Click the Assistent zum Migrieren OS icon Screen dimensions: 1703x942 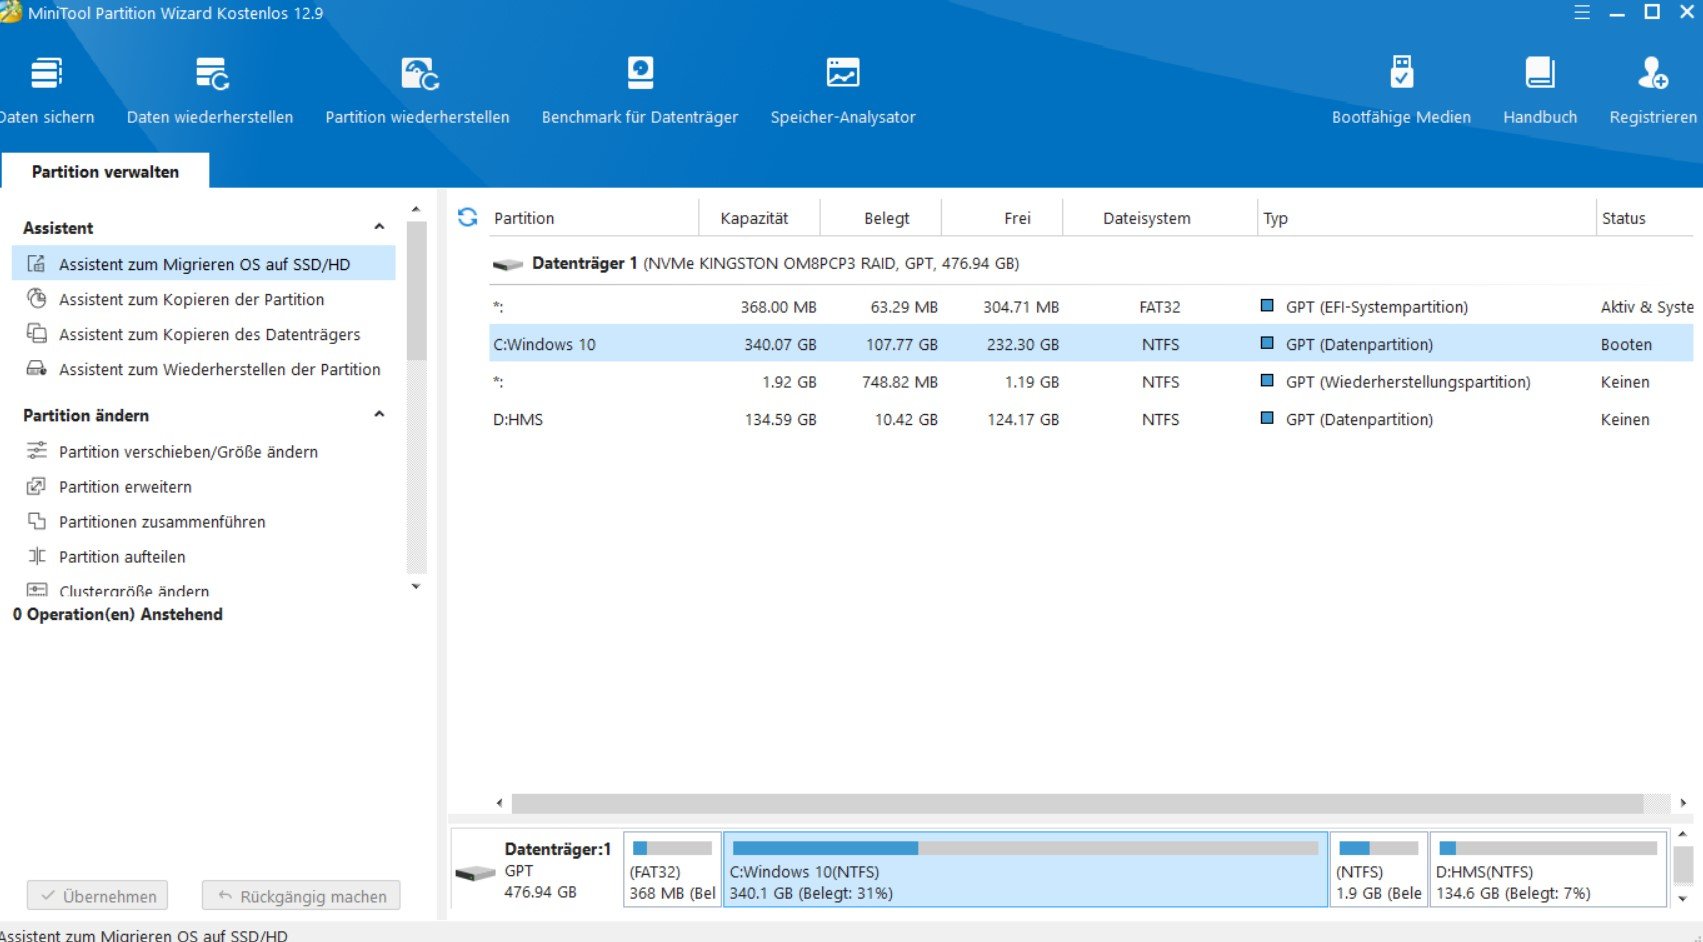click(x=36, y=264)
